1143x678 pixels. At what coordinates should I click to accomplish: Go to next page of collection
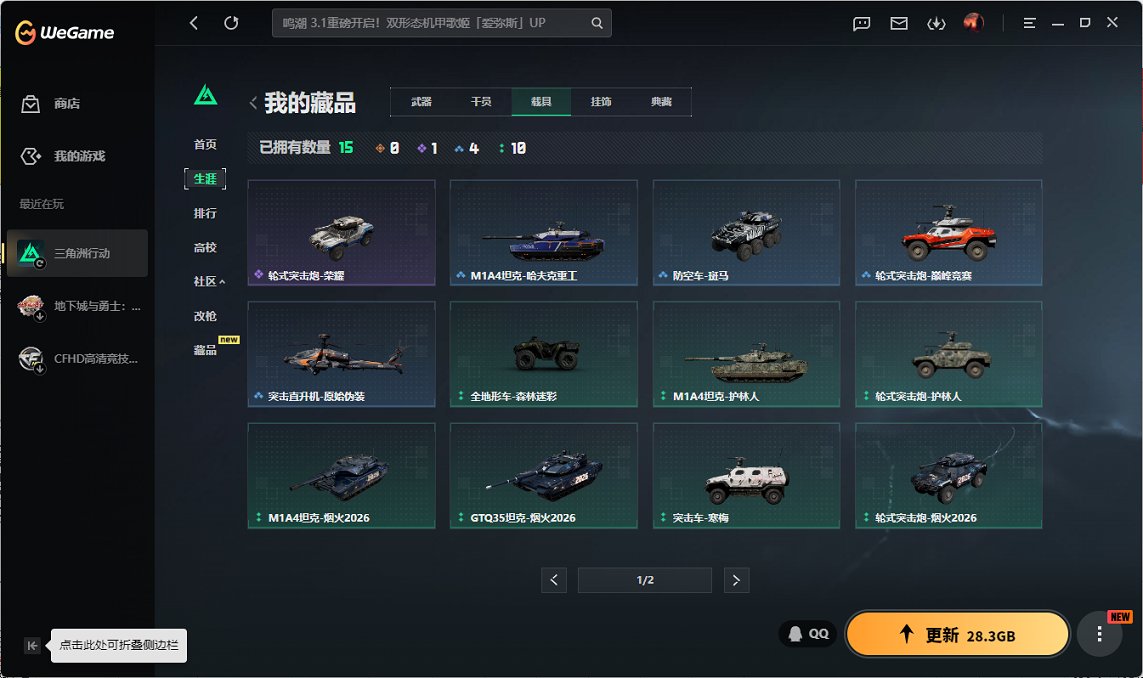pyautogui.click(x=736, y=580)
